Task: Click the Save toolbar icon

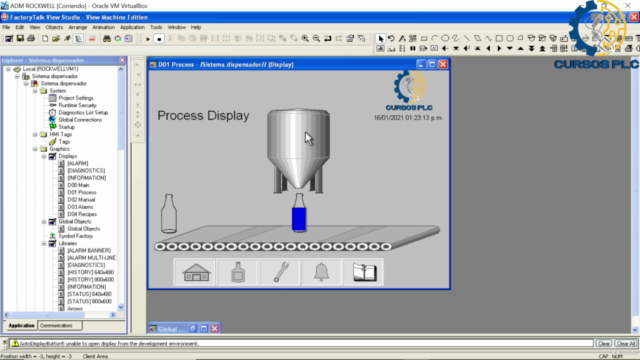Action: tap(20, 38)
